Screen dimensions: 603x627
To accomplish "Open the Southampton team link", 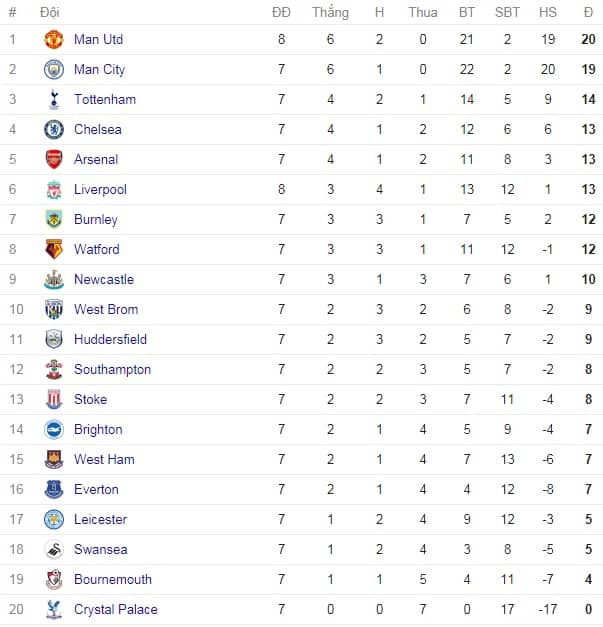I will coord(112,369).
